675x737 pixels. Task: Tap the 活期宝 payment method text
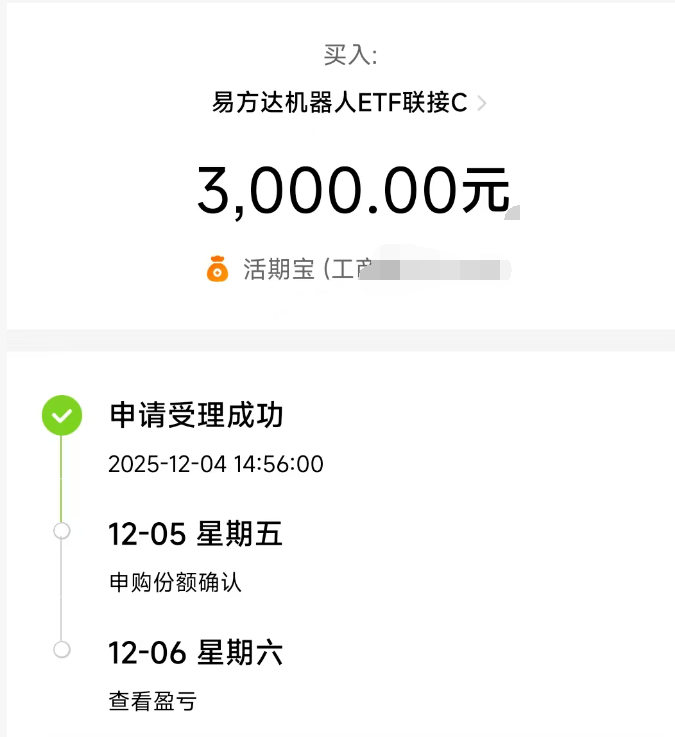point(278,269)
